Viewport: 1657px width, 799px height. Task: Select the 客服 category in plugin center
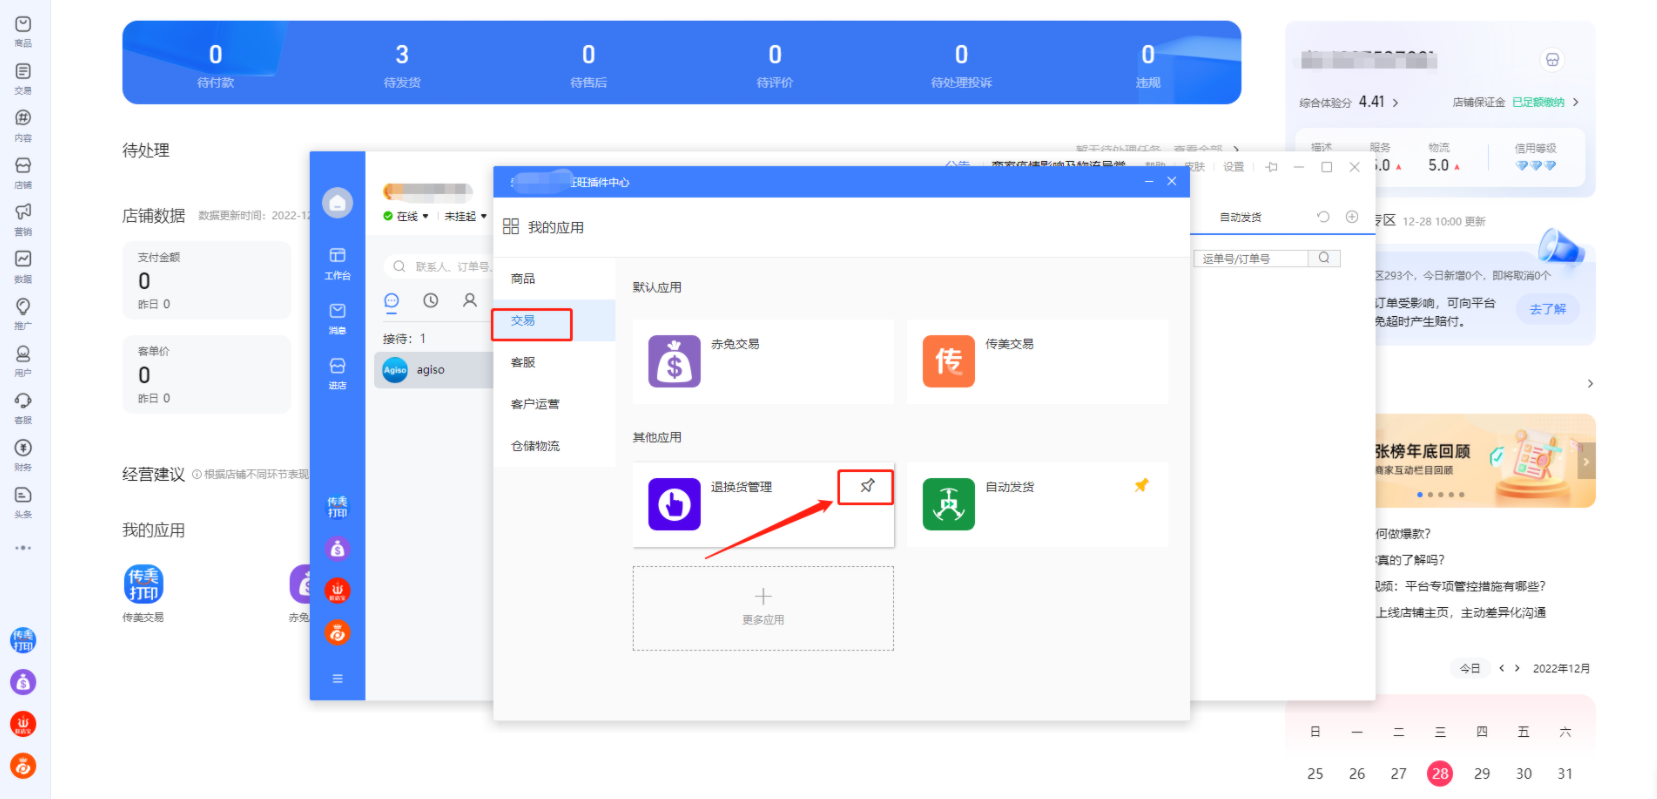[x=523, y=362]
